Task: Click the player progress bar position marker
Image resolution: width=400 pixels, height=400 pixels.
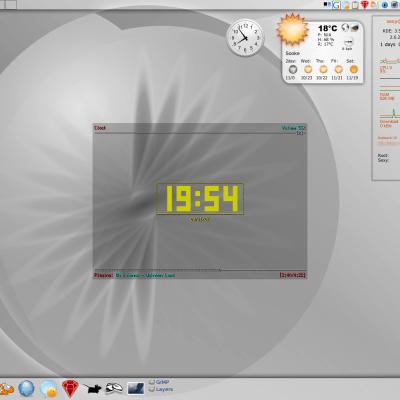Action: coord(220,270)
